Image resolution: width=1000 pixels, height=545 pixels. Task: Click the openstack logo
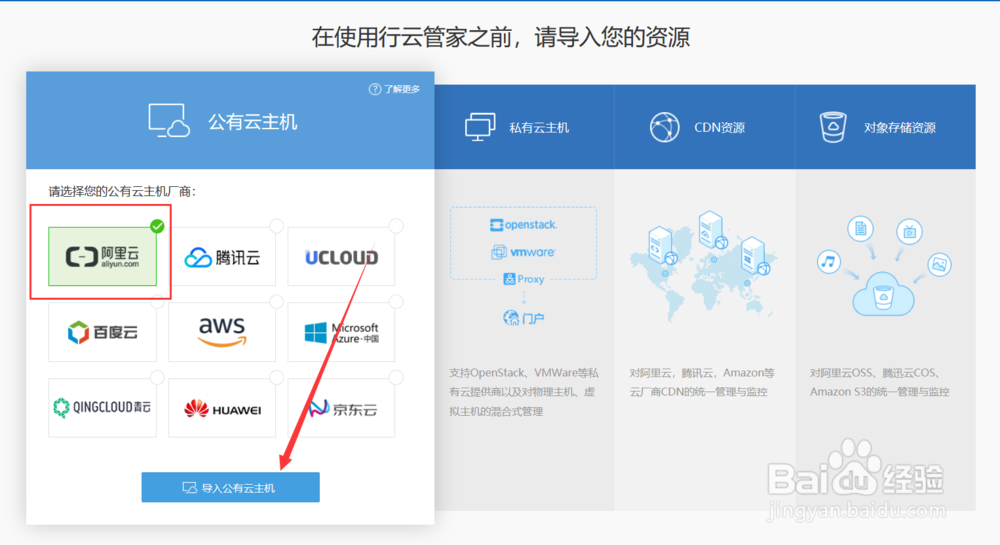click(x=523, y=224)
